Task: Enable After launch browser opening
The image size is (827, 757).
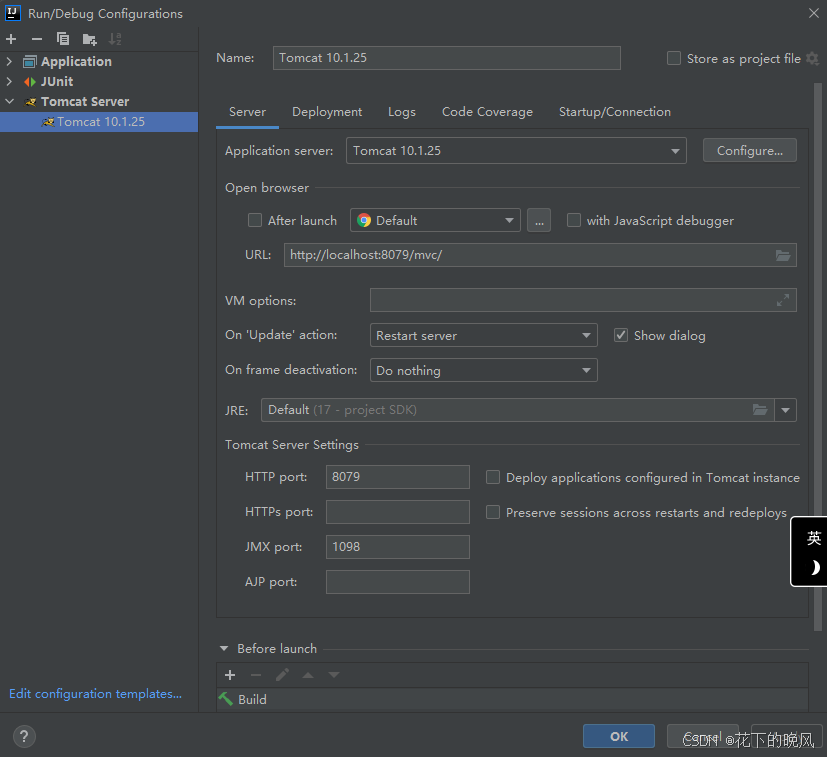Action: tap(255, 220)
